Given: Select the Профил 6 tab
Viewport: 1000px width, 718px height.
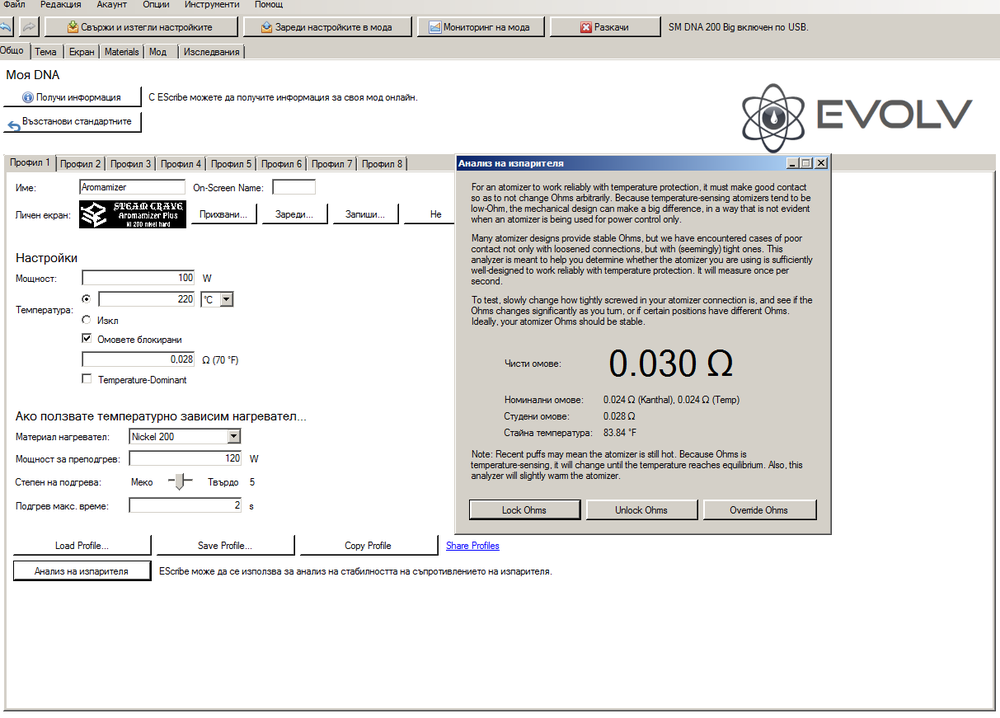Looking at the screenshot, I should pos(281,164).
